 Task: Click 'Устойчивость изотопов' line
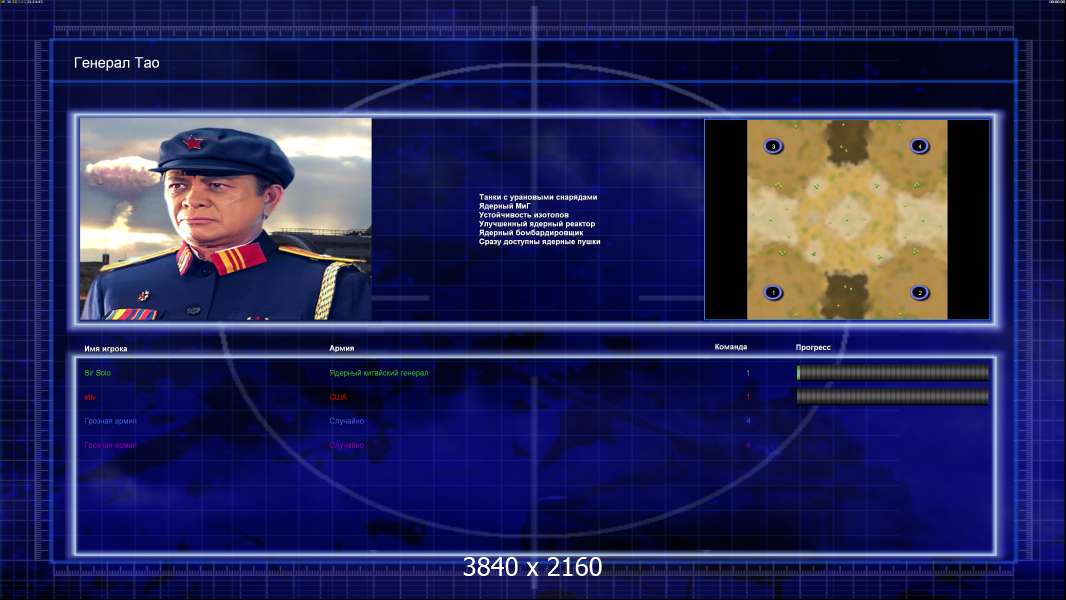pos(523,215)
